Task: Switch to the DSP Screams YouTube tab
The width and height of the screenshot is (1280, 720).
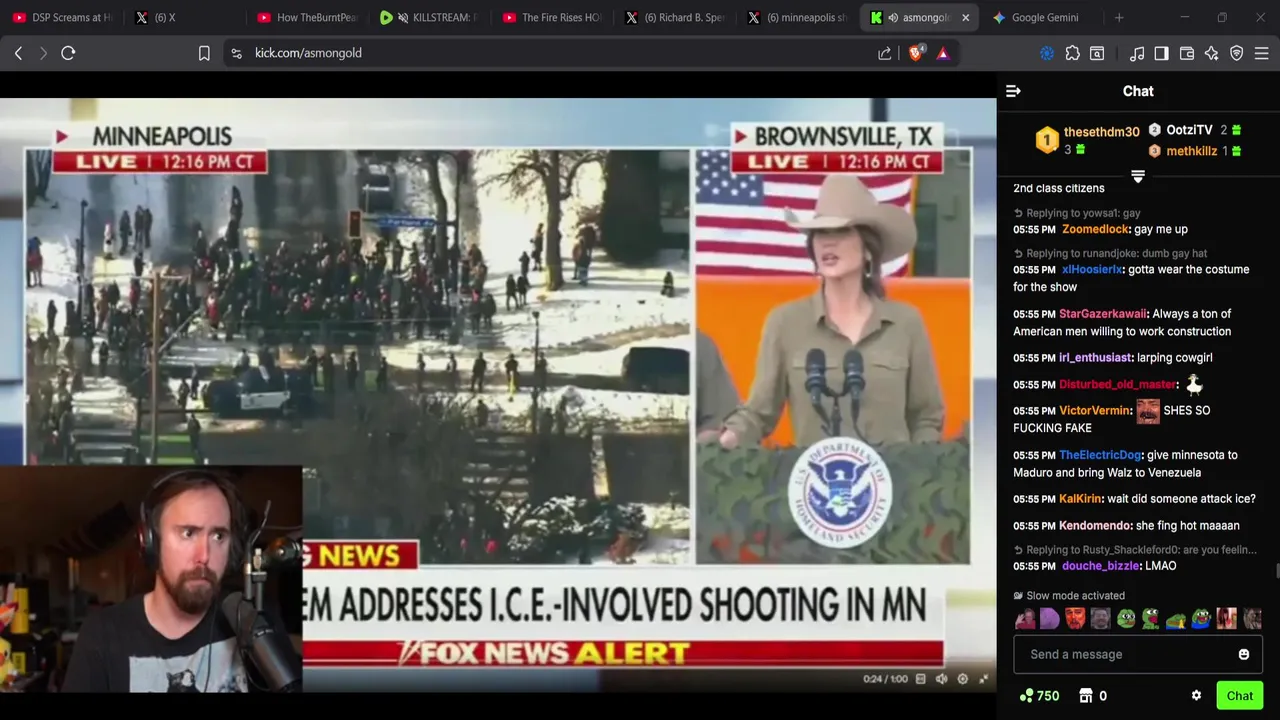Action: click(x=62, y=17)
